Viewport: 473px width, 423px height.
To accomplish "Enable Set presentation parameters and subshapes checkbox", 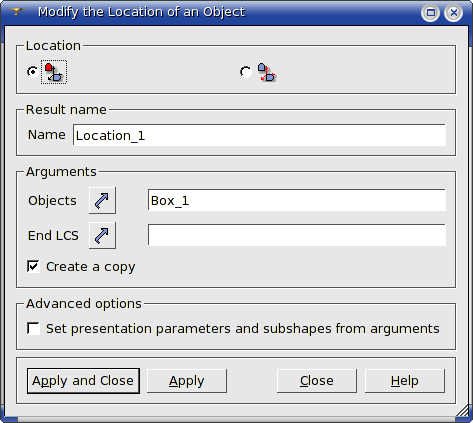I will (x=33, y=328).
